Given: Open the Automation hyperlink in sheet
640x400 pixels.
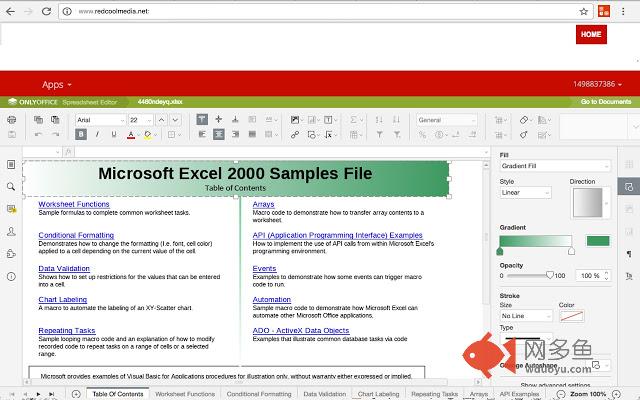Looking at the screenshot, I should pos(271,299).
